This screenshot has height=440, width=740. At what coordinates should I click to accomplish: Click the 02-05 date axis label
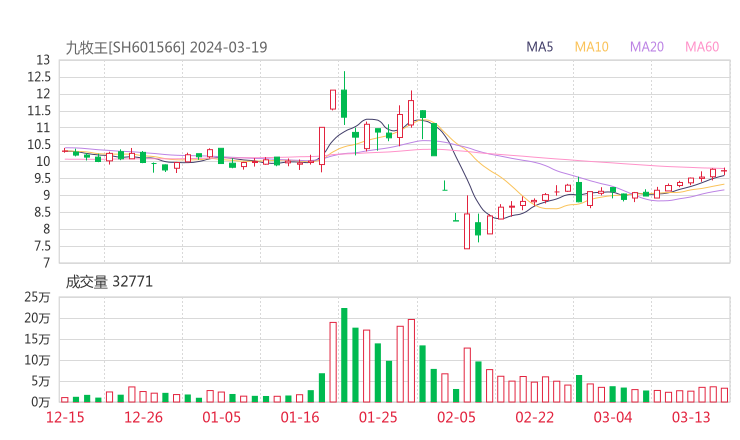456,417
